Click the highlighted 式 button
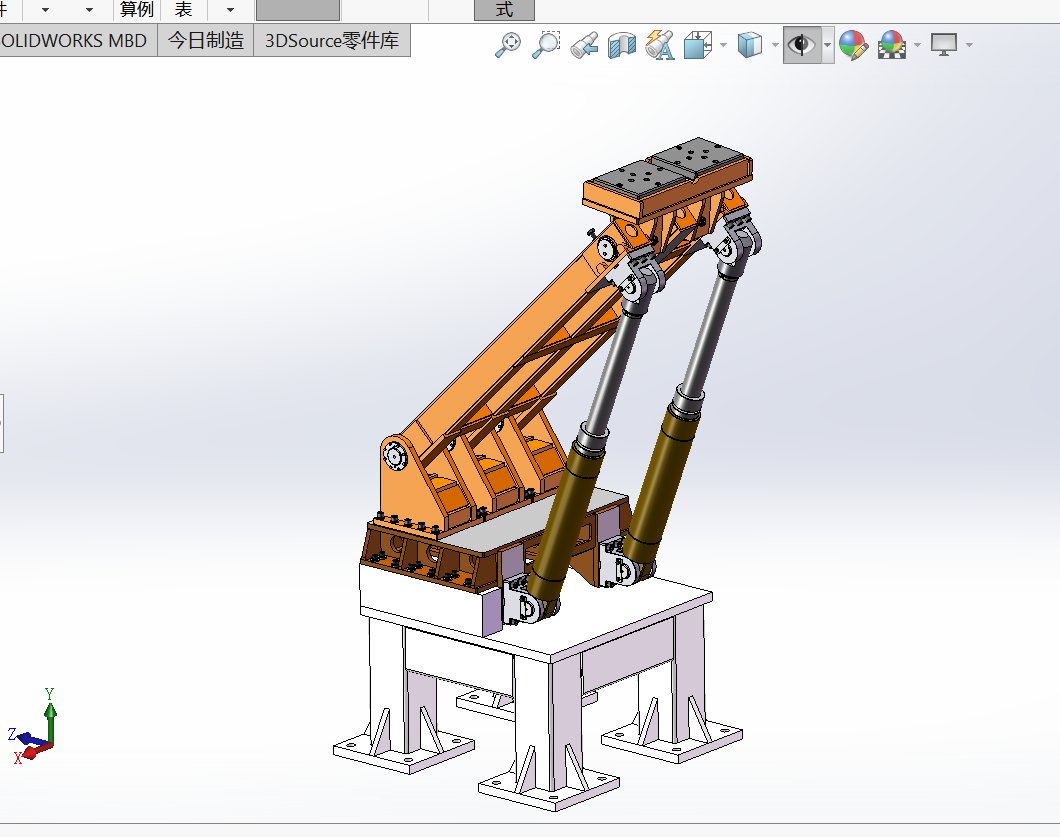 [x=504, y=9]
